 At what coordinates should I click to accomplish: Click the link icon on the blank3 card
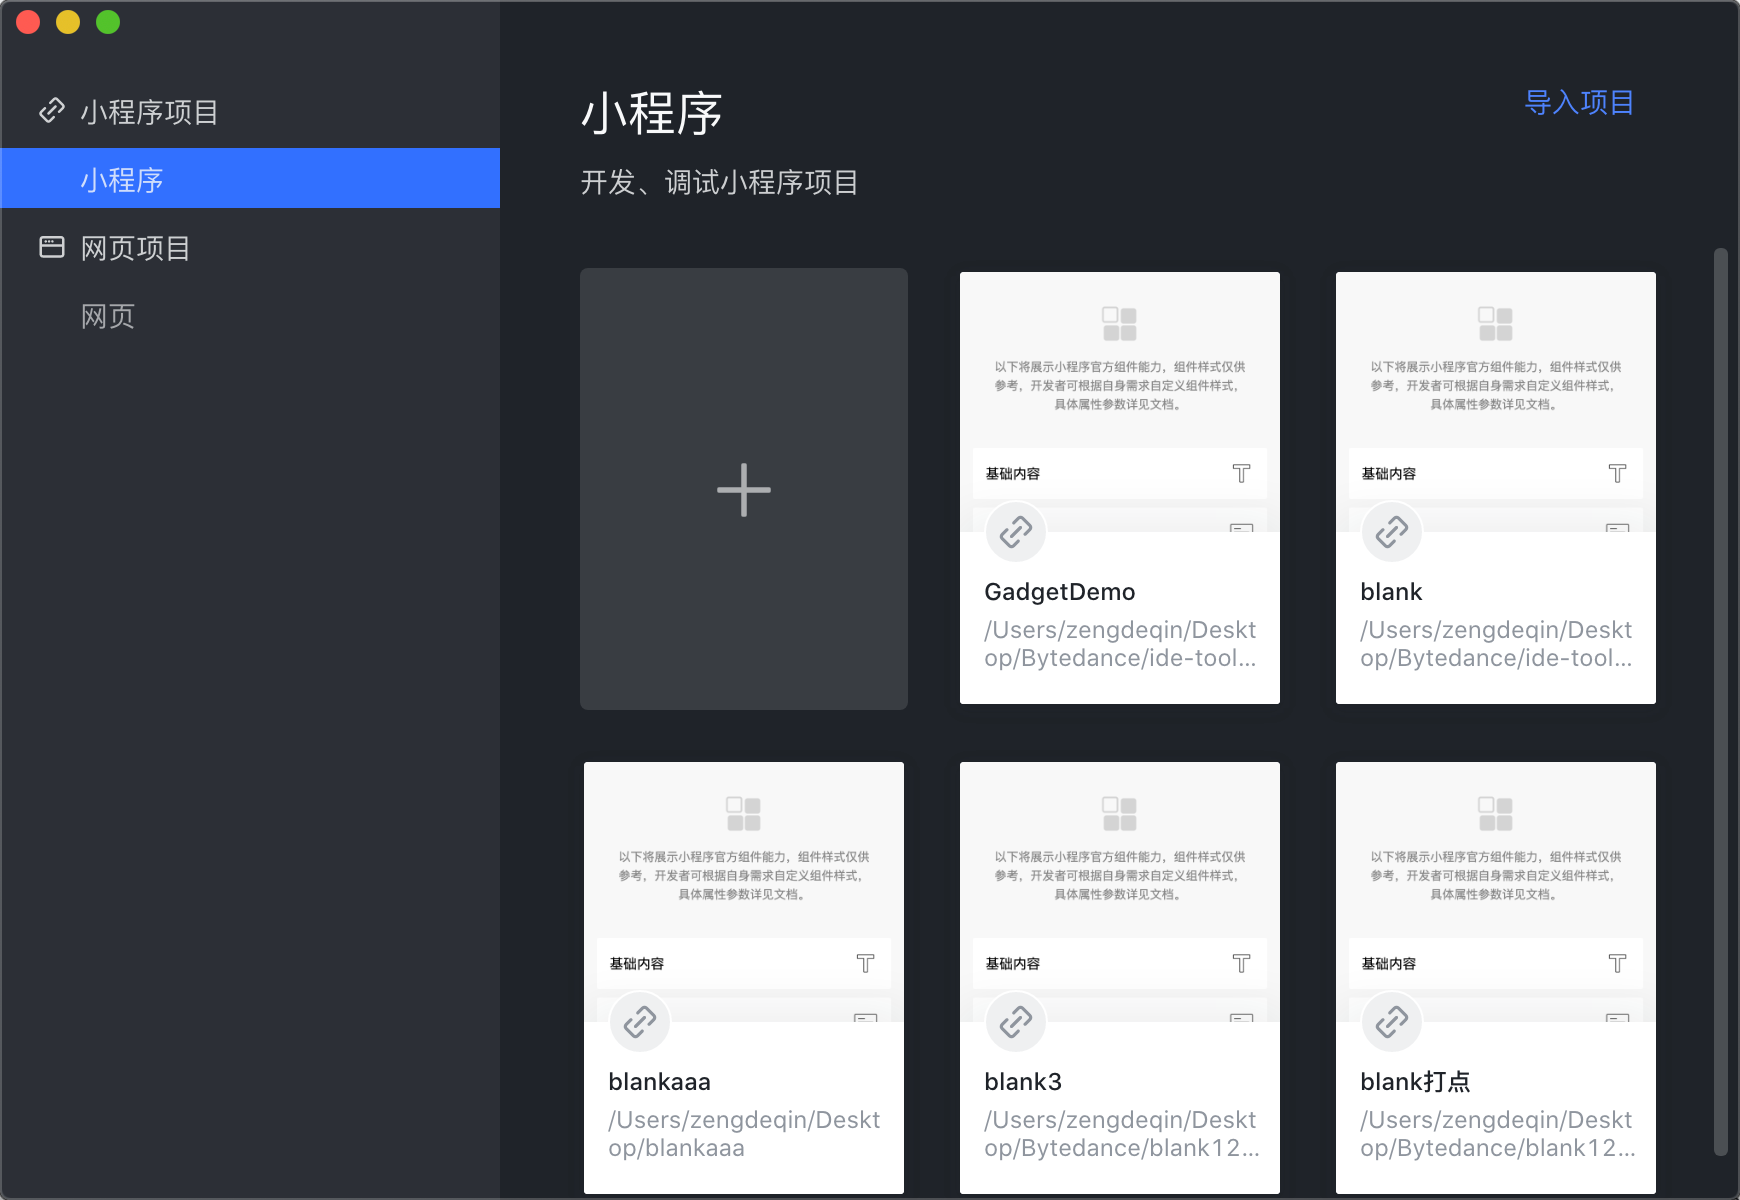click(x=1015, y=1021)
